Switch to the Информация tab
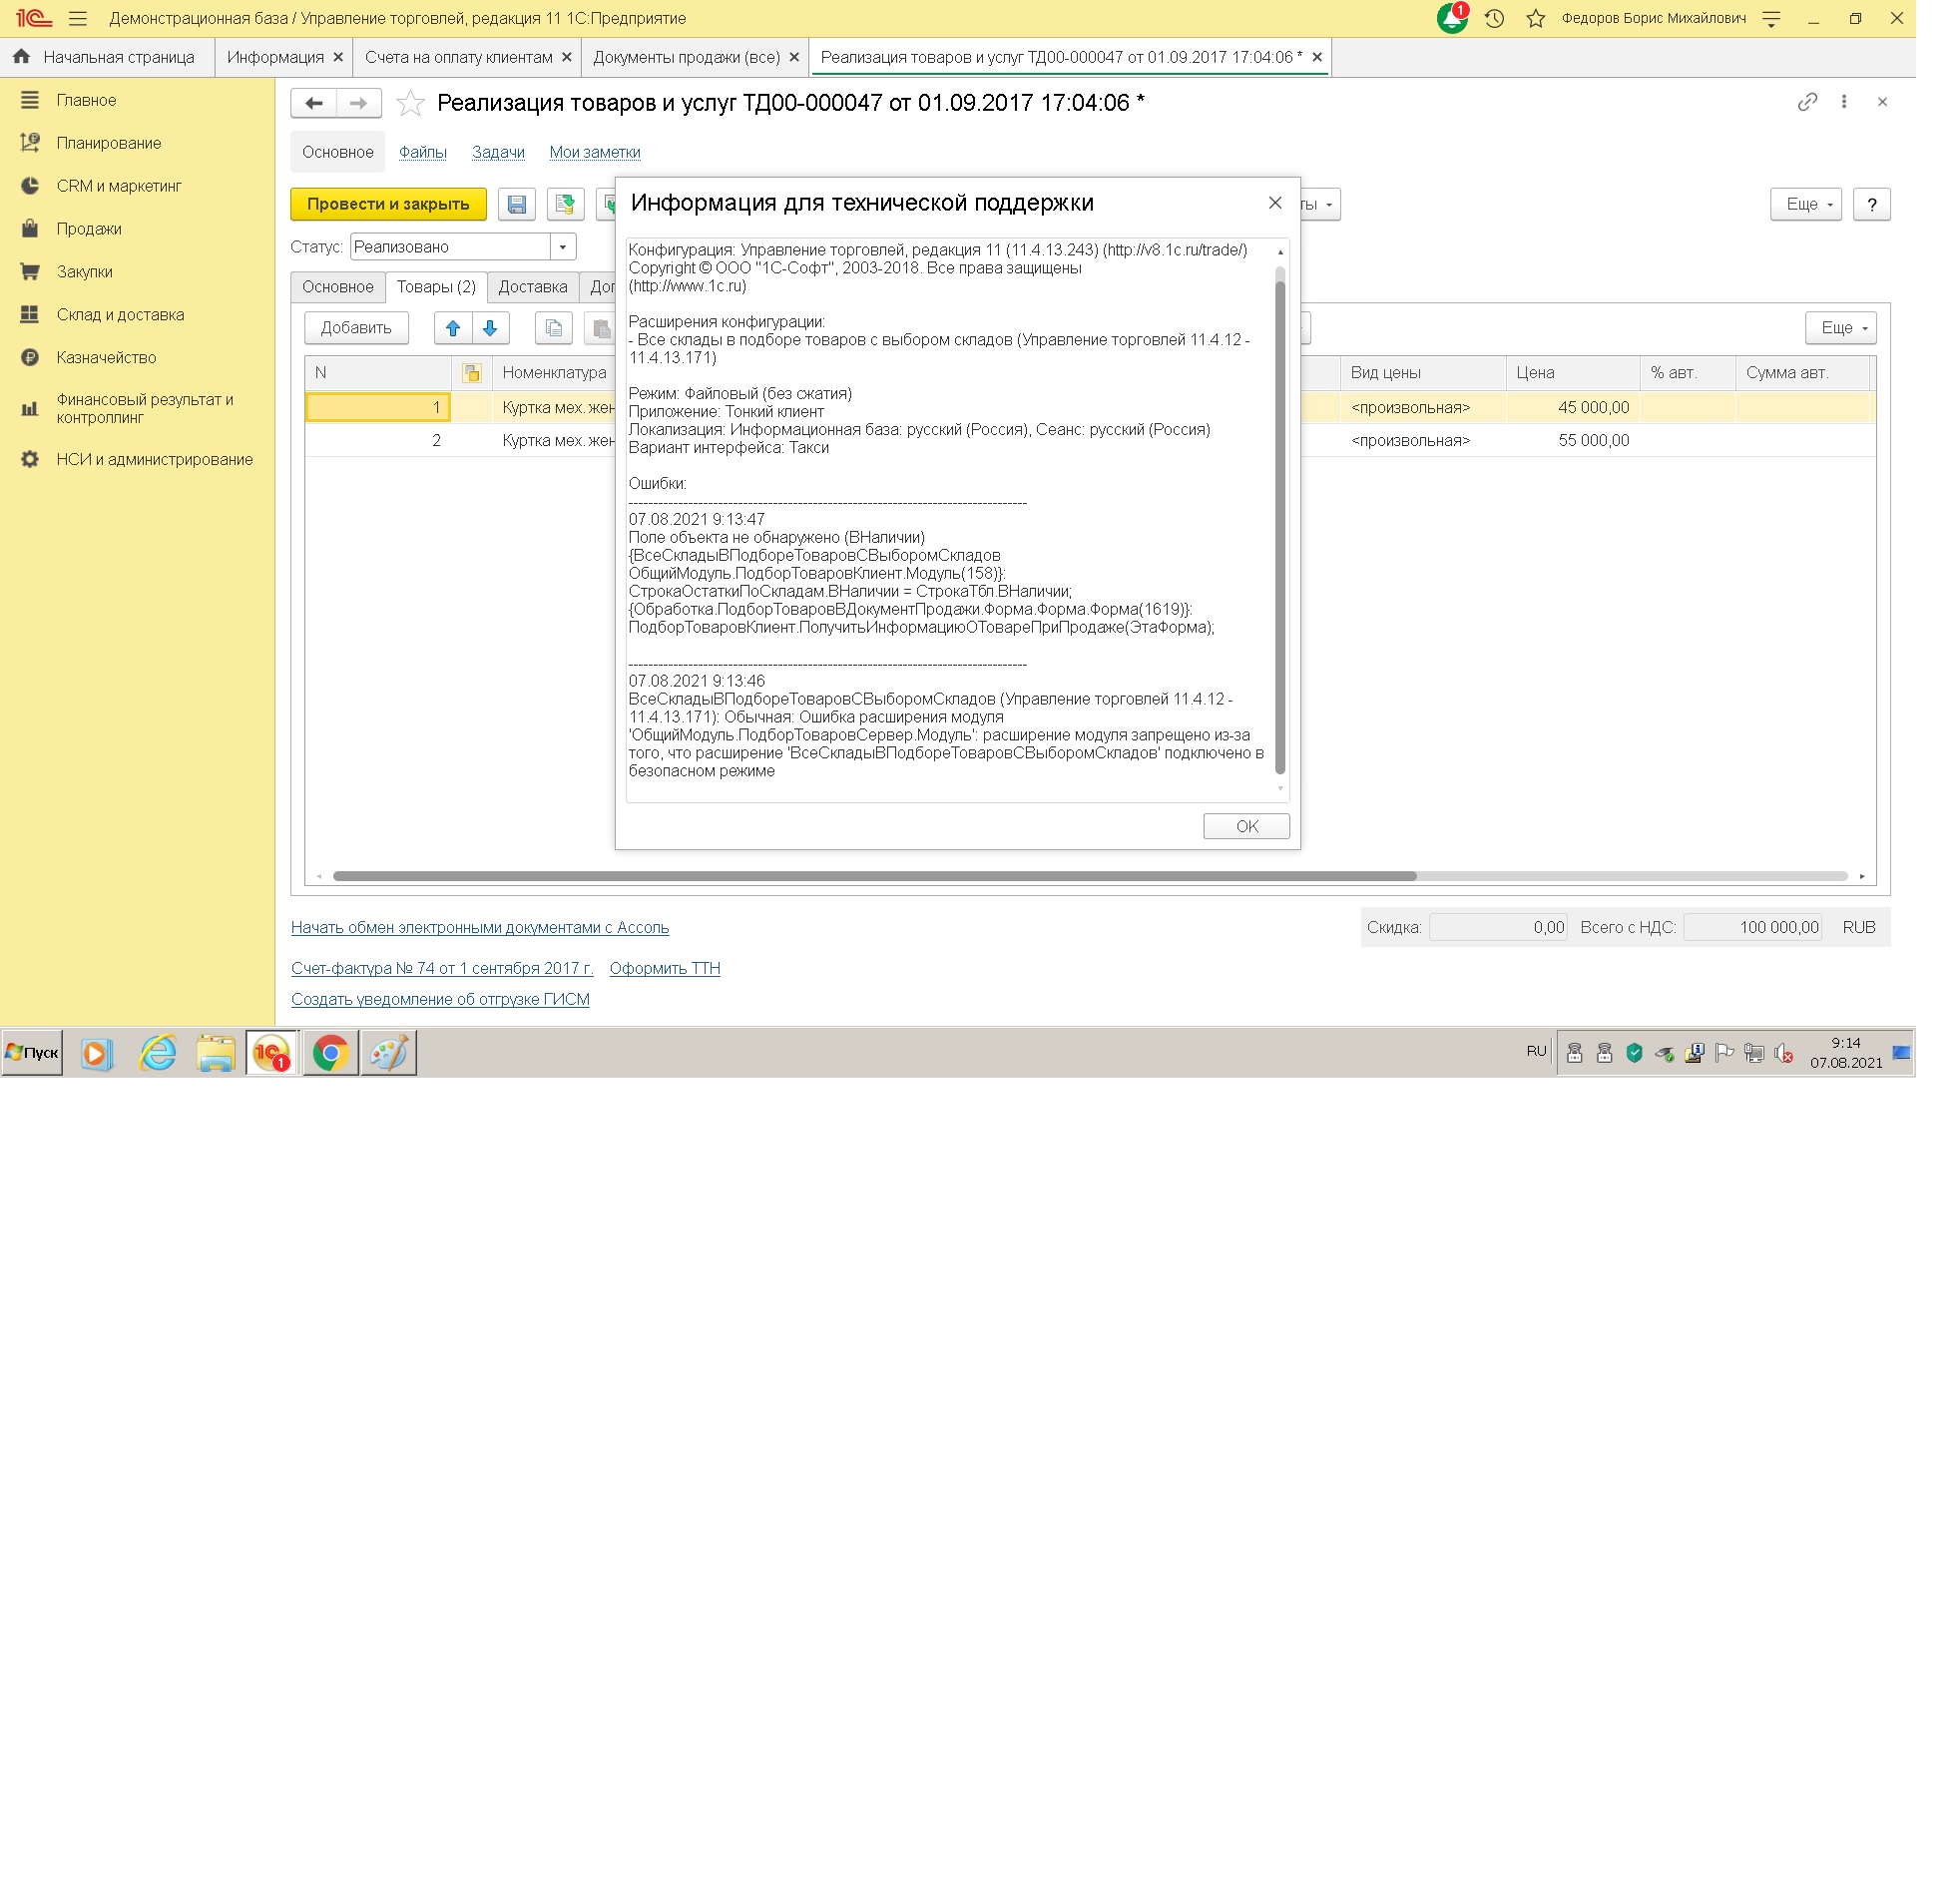 pyautogui.click(x=275, y=57)
